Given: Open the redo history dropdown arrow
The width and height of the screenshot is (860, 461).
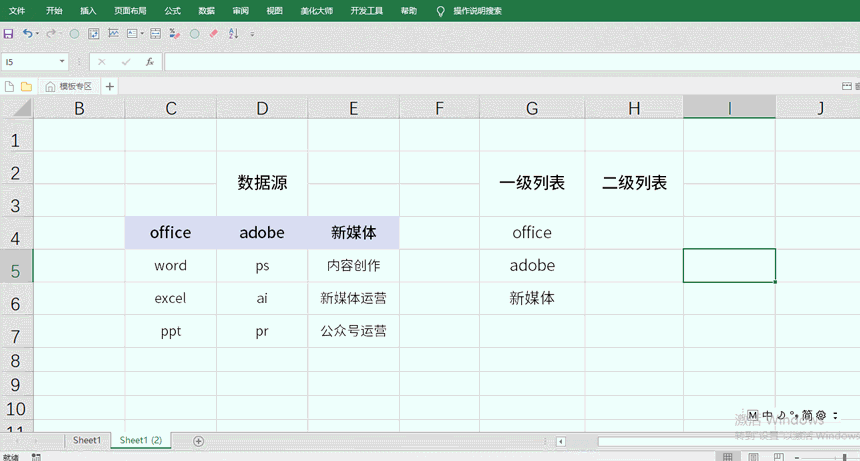Looking at the screenshot, I should tap(60, 34).
